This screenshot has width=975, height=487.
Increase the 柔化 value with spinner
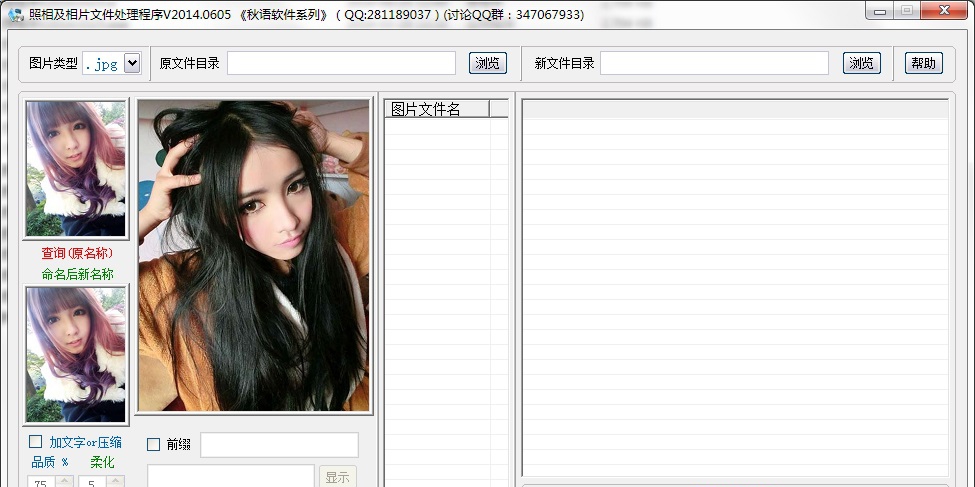point(115,480)
